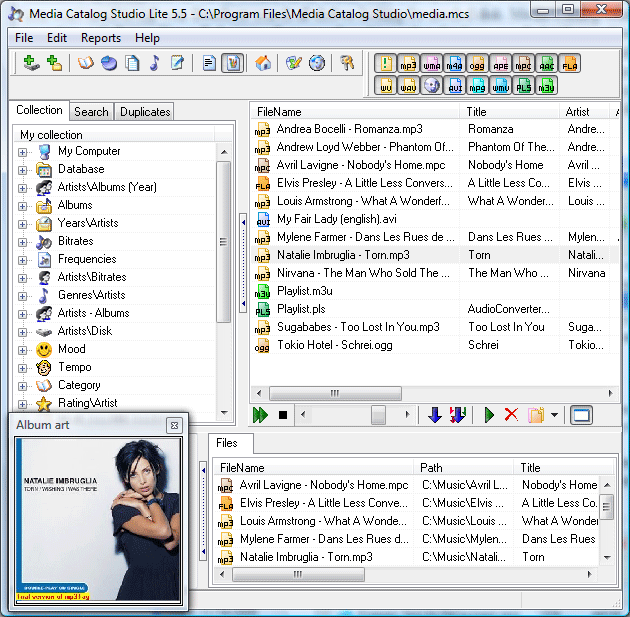Sort lower Files list by Path column

coord(463,468)
